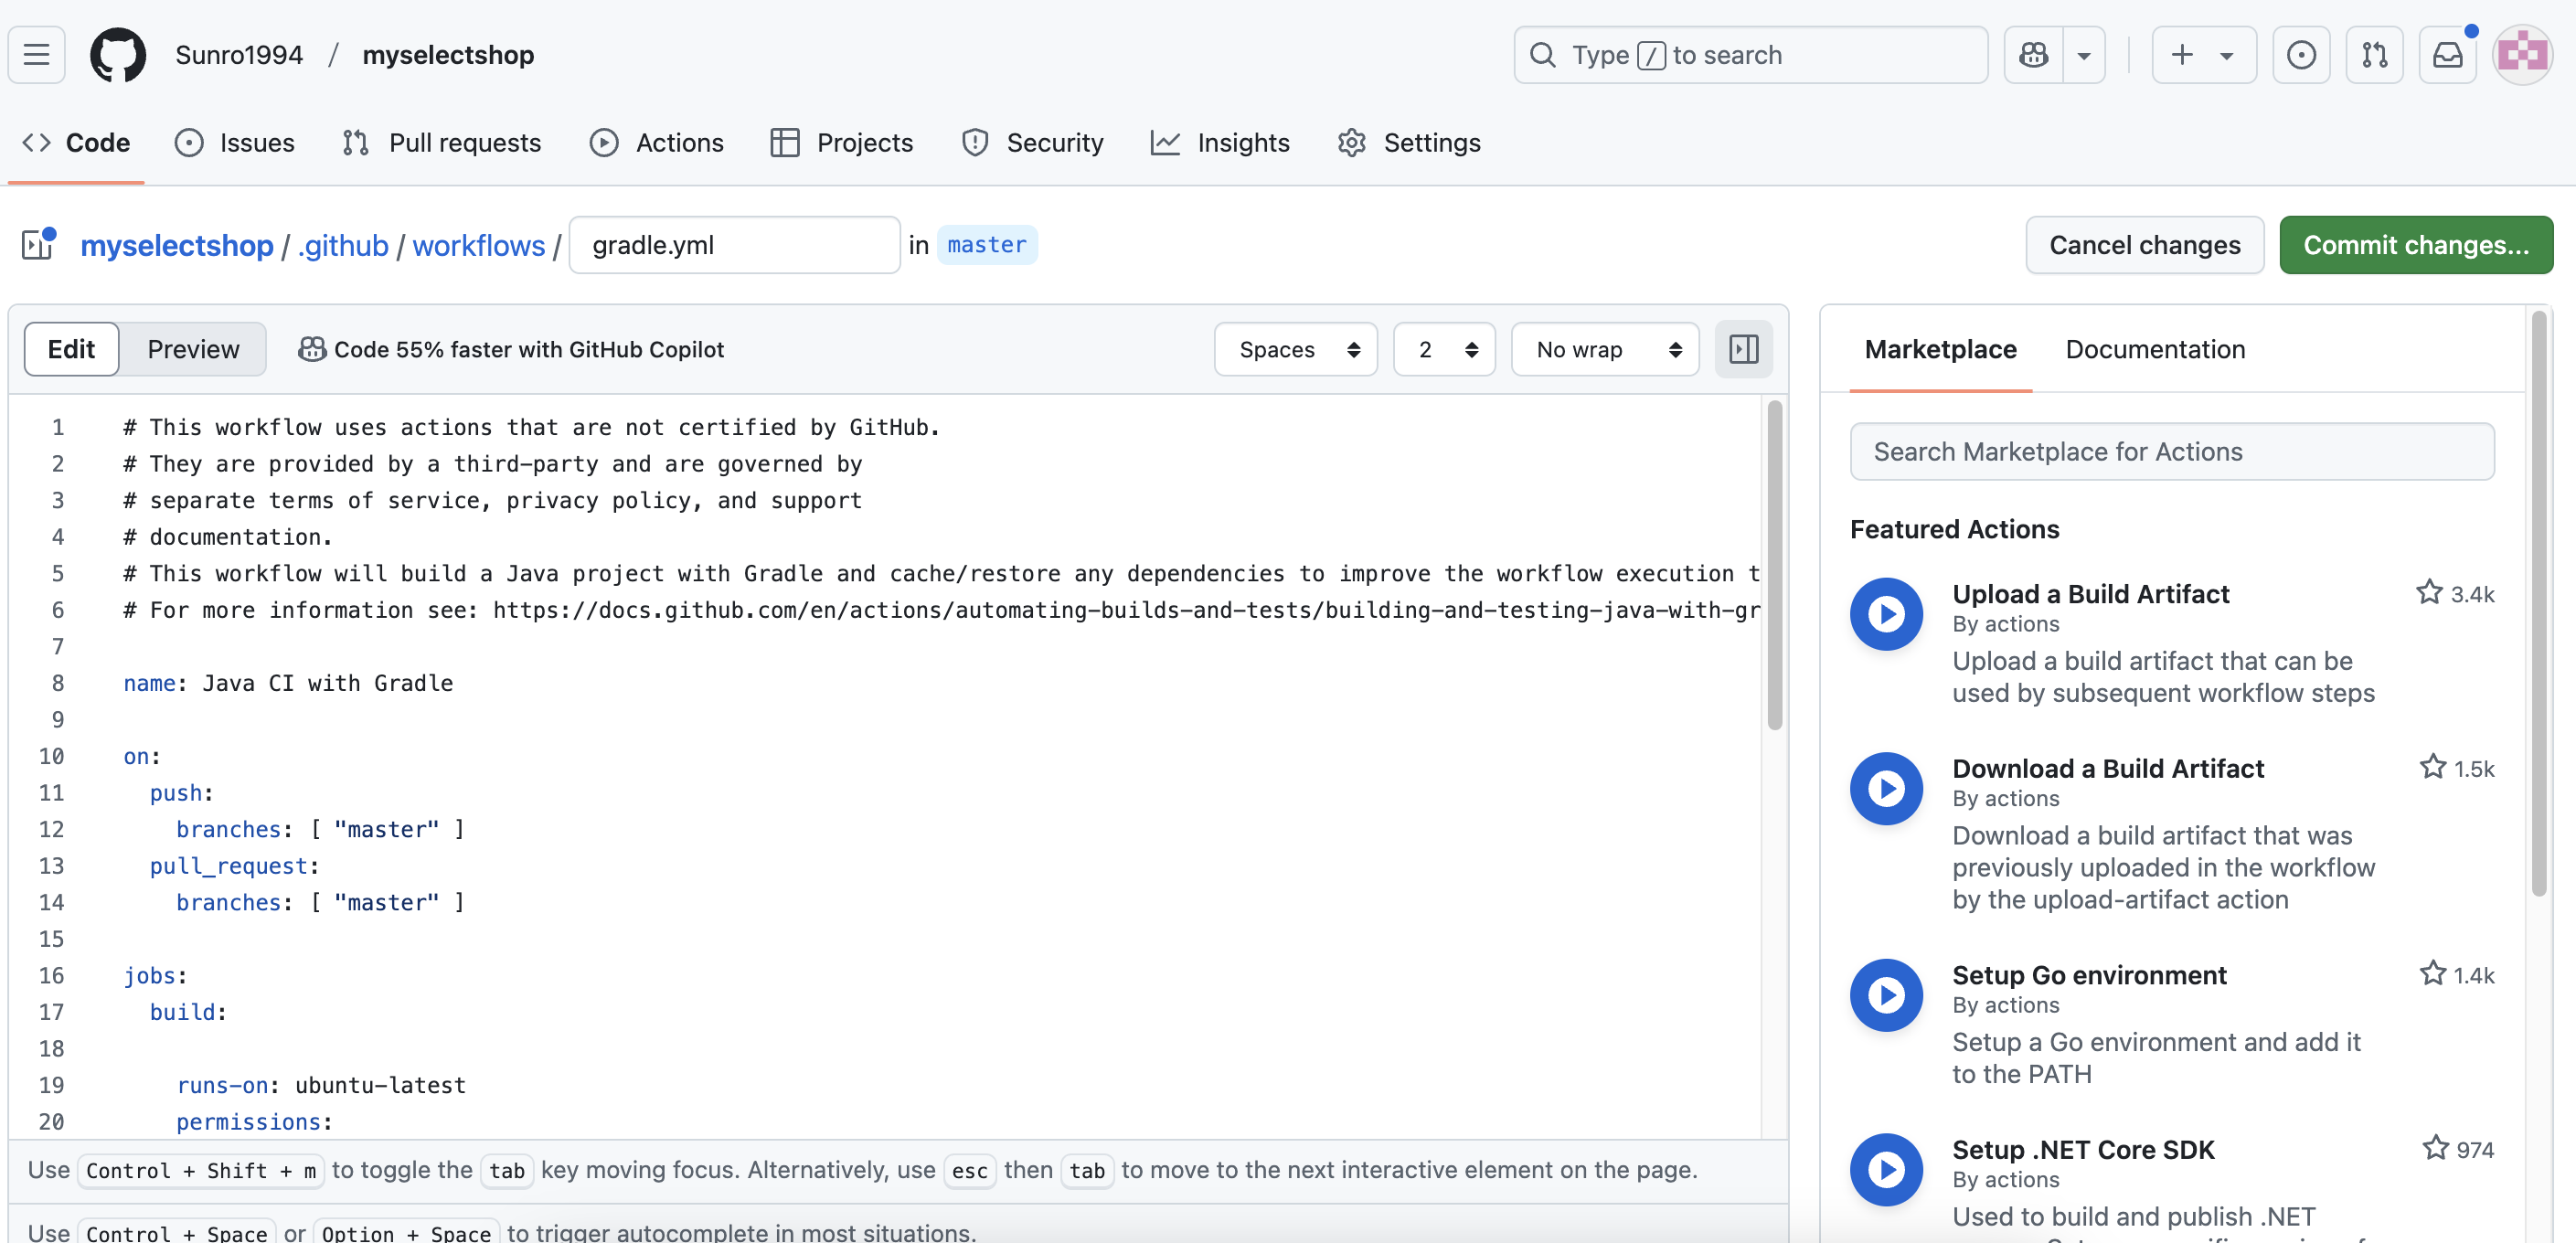
Task: Click the user profile avatar
Action: tap(2521, 55)
